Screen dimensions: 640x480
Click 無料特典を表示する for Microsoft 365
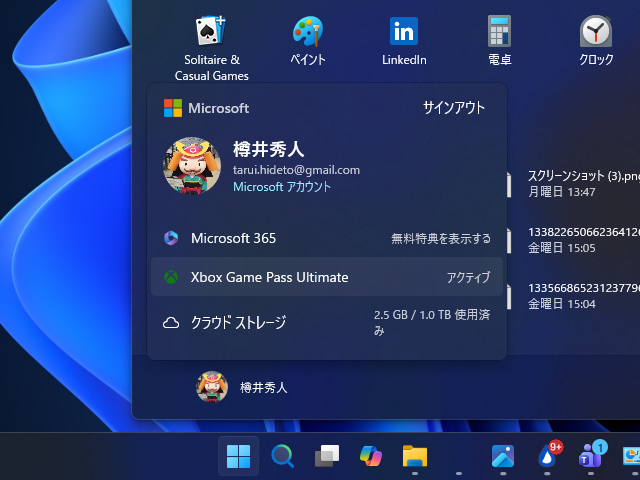441,238
